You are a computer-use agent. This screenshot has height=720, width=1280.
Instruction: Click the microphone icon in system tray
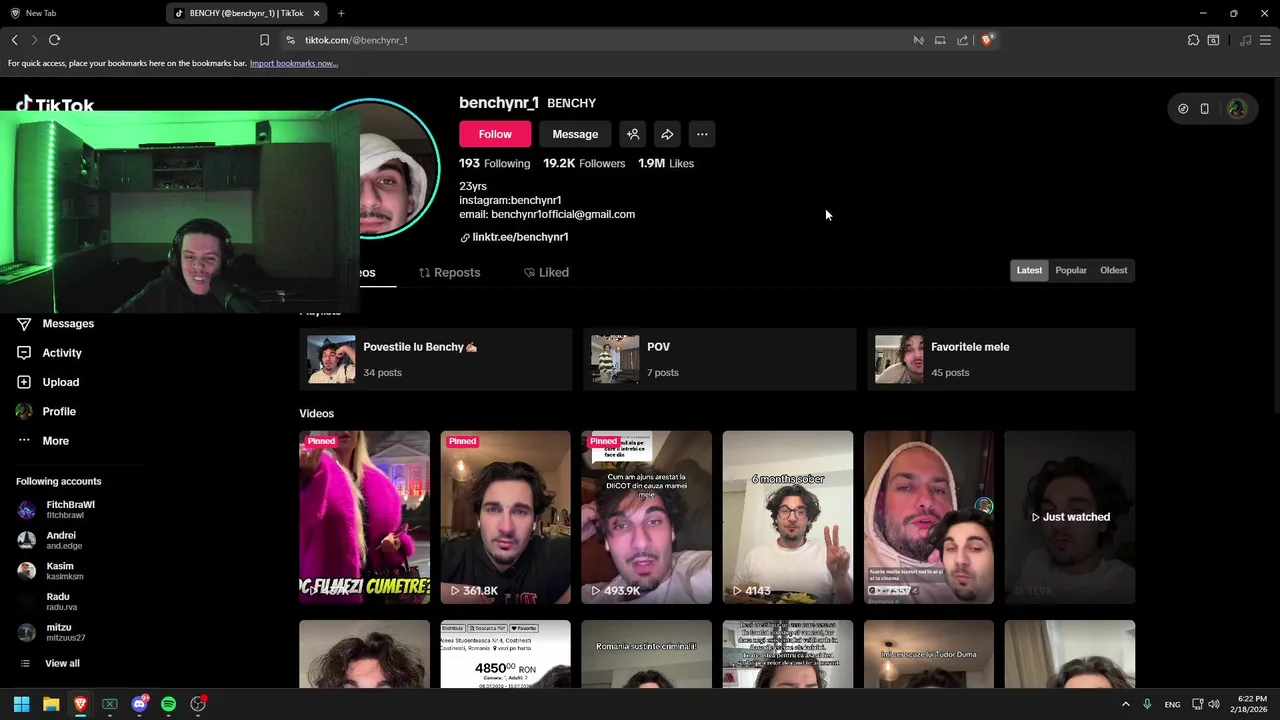pos(1147,704)
